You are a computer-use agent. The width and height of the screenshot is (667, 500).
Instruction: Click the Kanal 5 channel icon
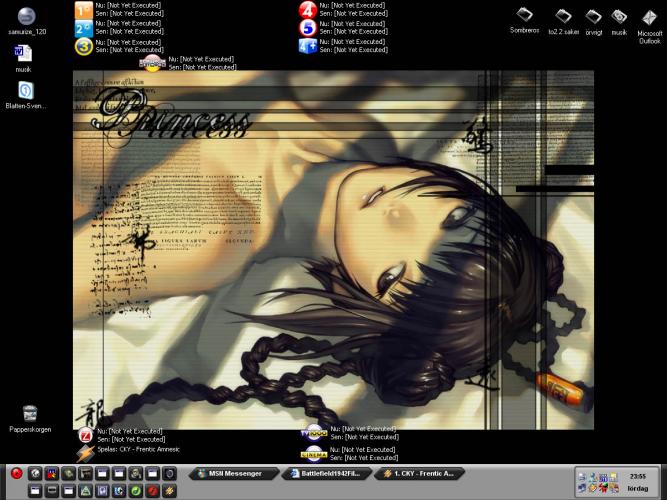308,28
